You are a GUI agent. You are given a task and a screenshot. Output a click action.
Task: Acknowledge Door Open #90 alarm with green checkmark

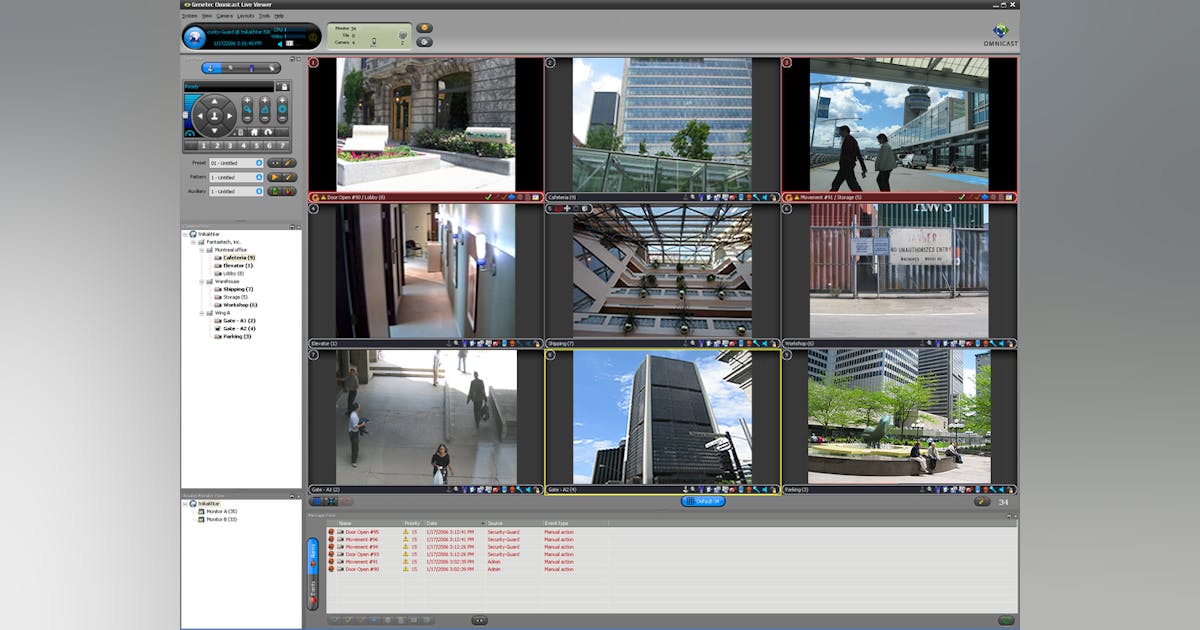(x=488, y=198)
